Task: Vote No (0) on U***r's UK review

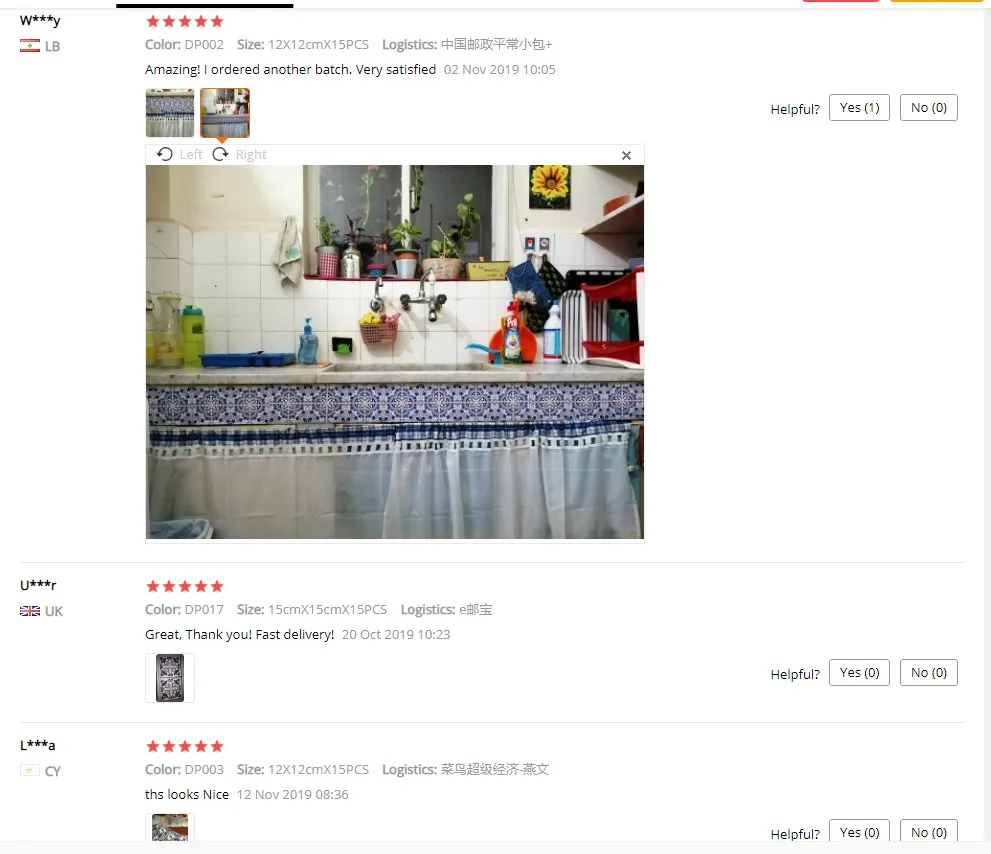Action: (x=928, y=673)
